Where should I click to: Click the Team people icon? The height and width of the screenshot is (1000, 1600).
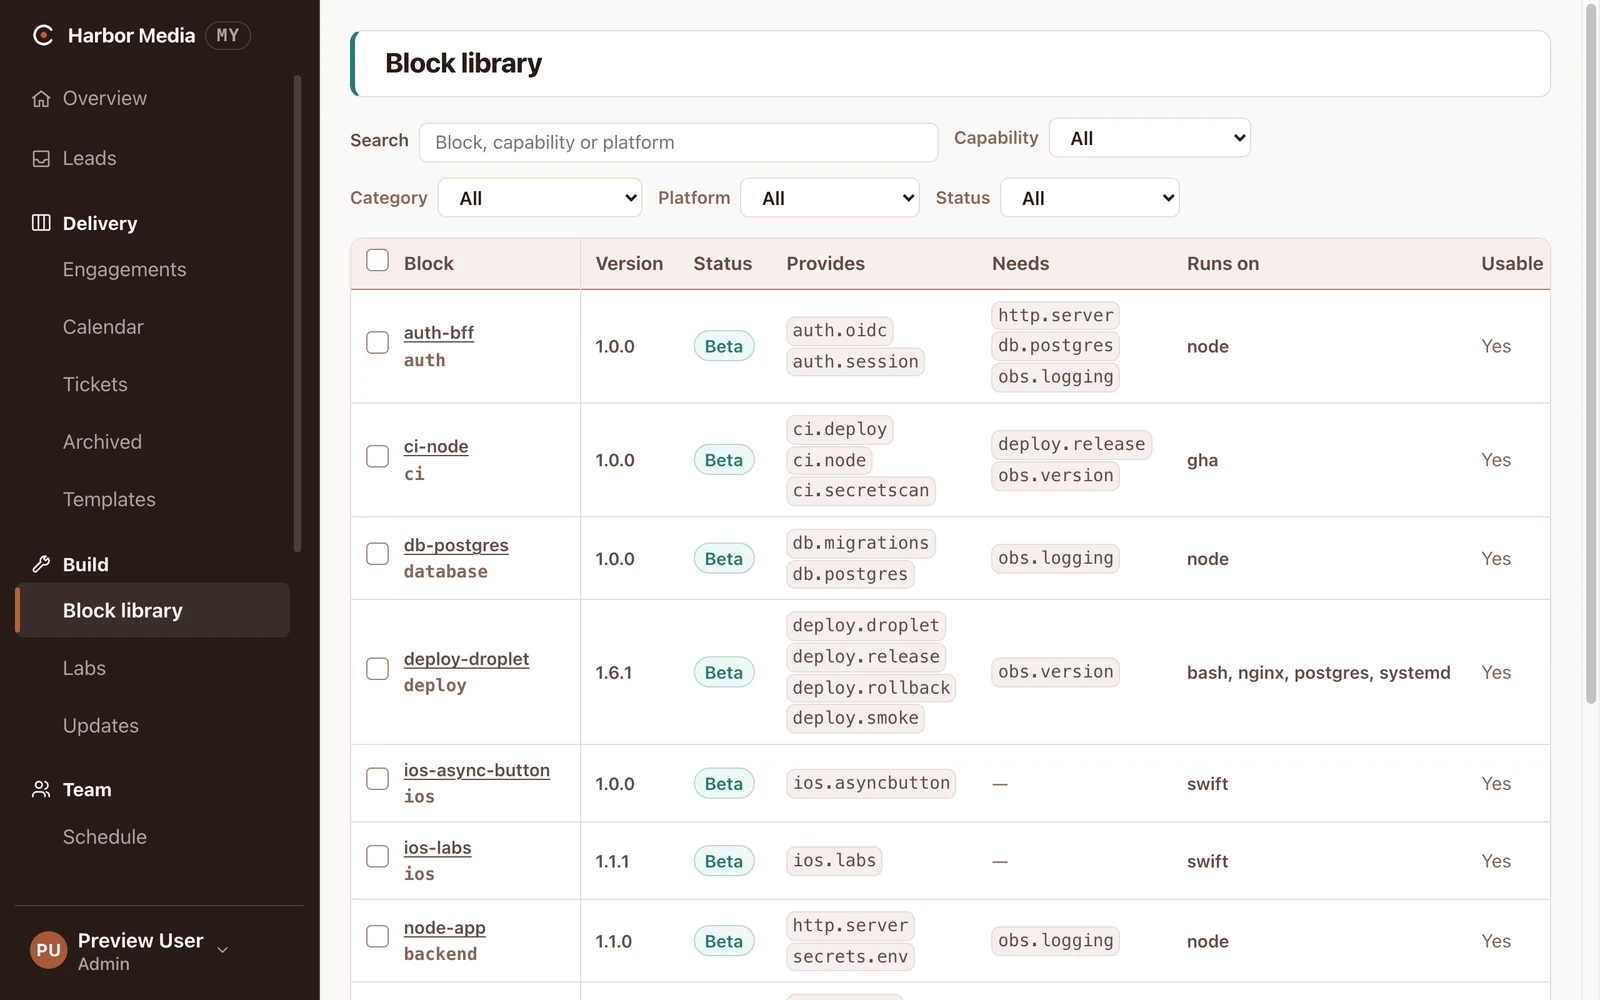tap(41, 789)
